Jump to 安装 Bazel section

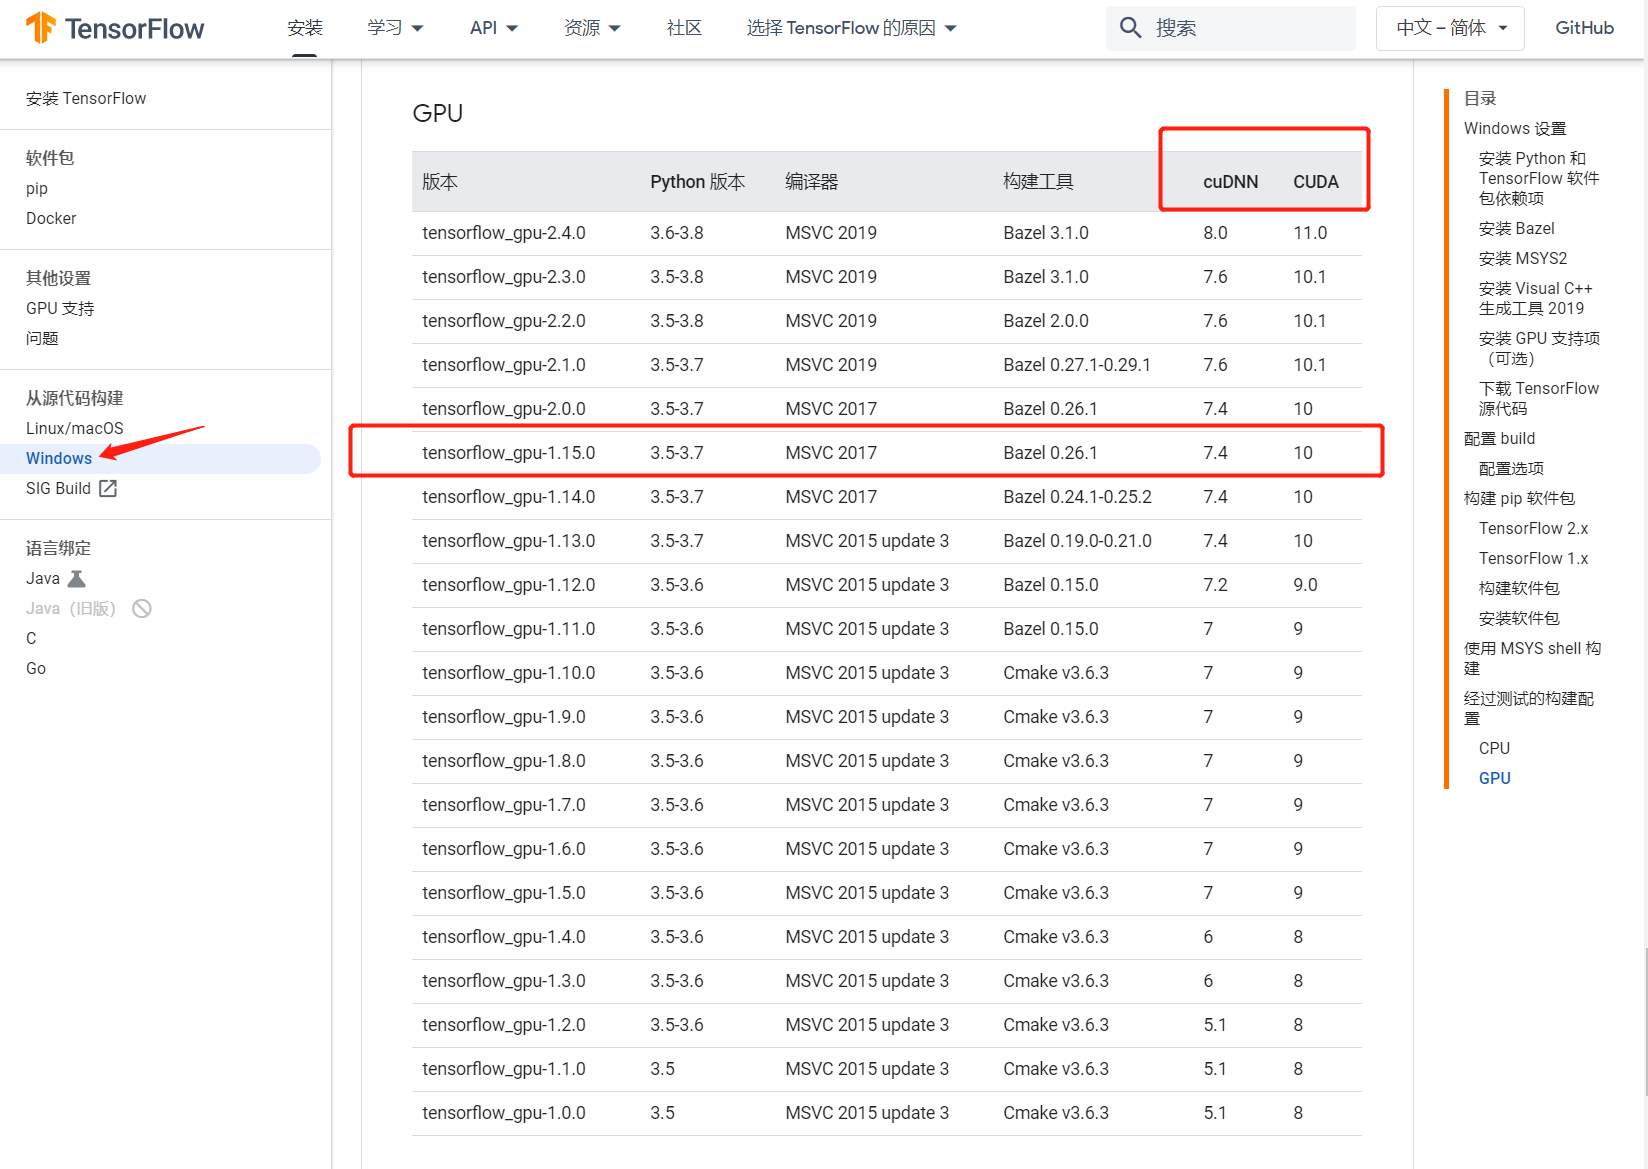click(1517, 228)
